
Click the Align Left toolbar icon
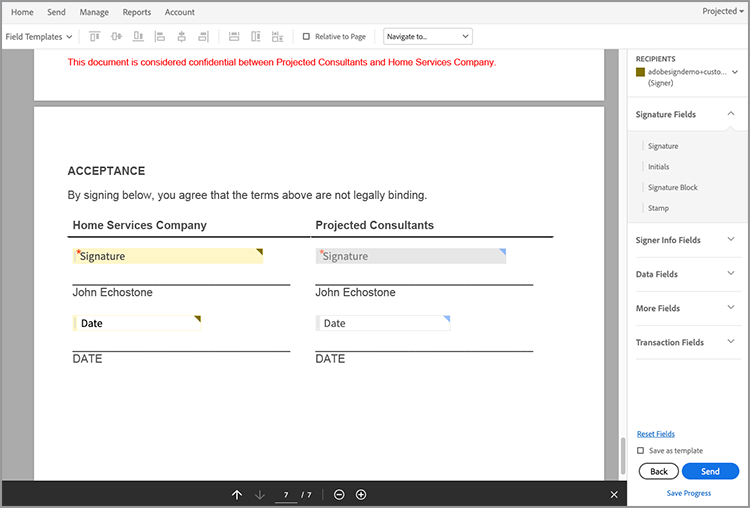160,36
